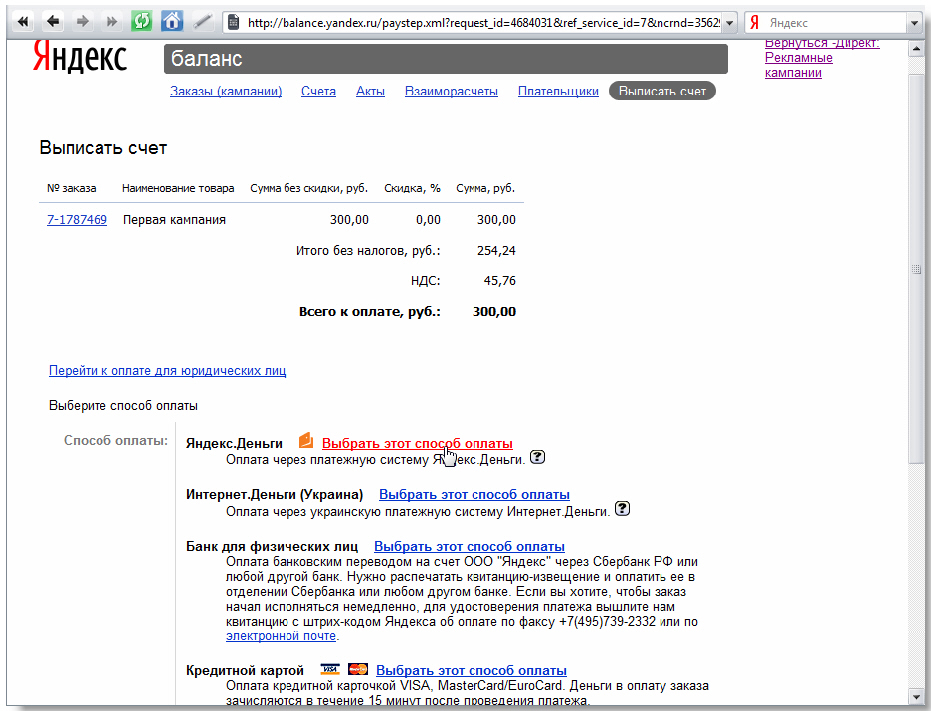Open the address bar history dropdown
Viewport: 931px width, 711px height.
pos(730,23)
